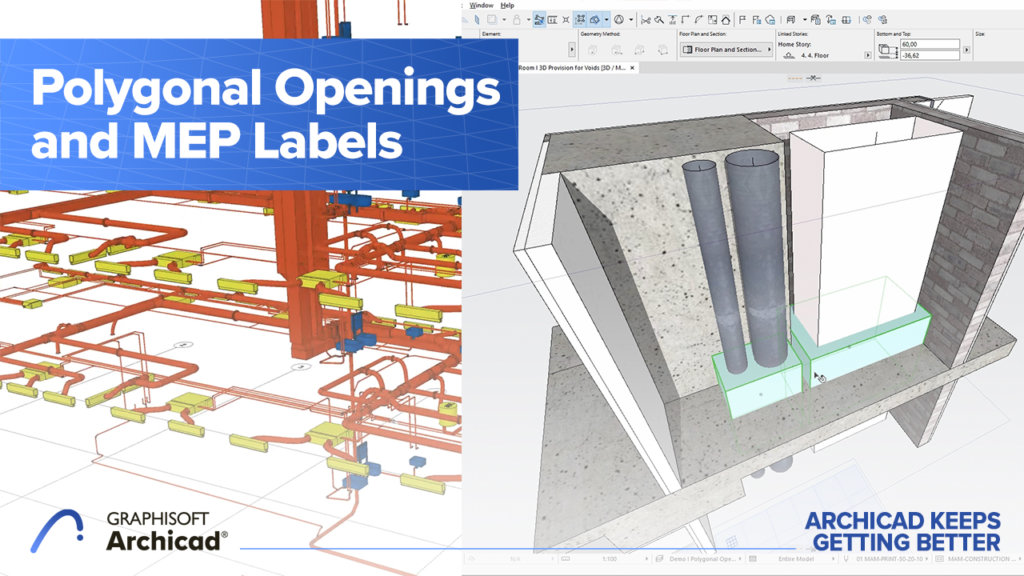Open the 1:100 scale dropdown
Viewport: 1024px width, 576px height.
[611, 557]
